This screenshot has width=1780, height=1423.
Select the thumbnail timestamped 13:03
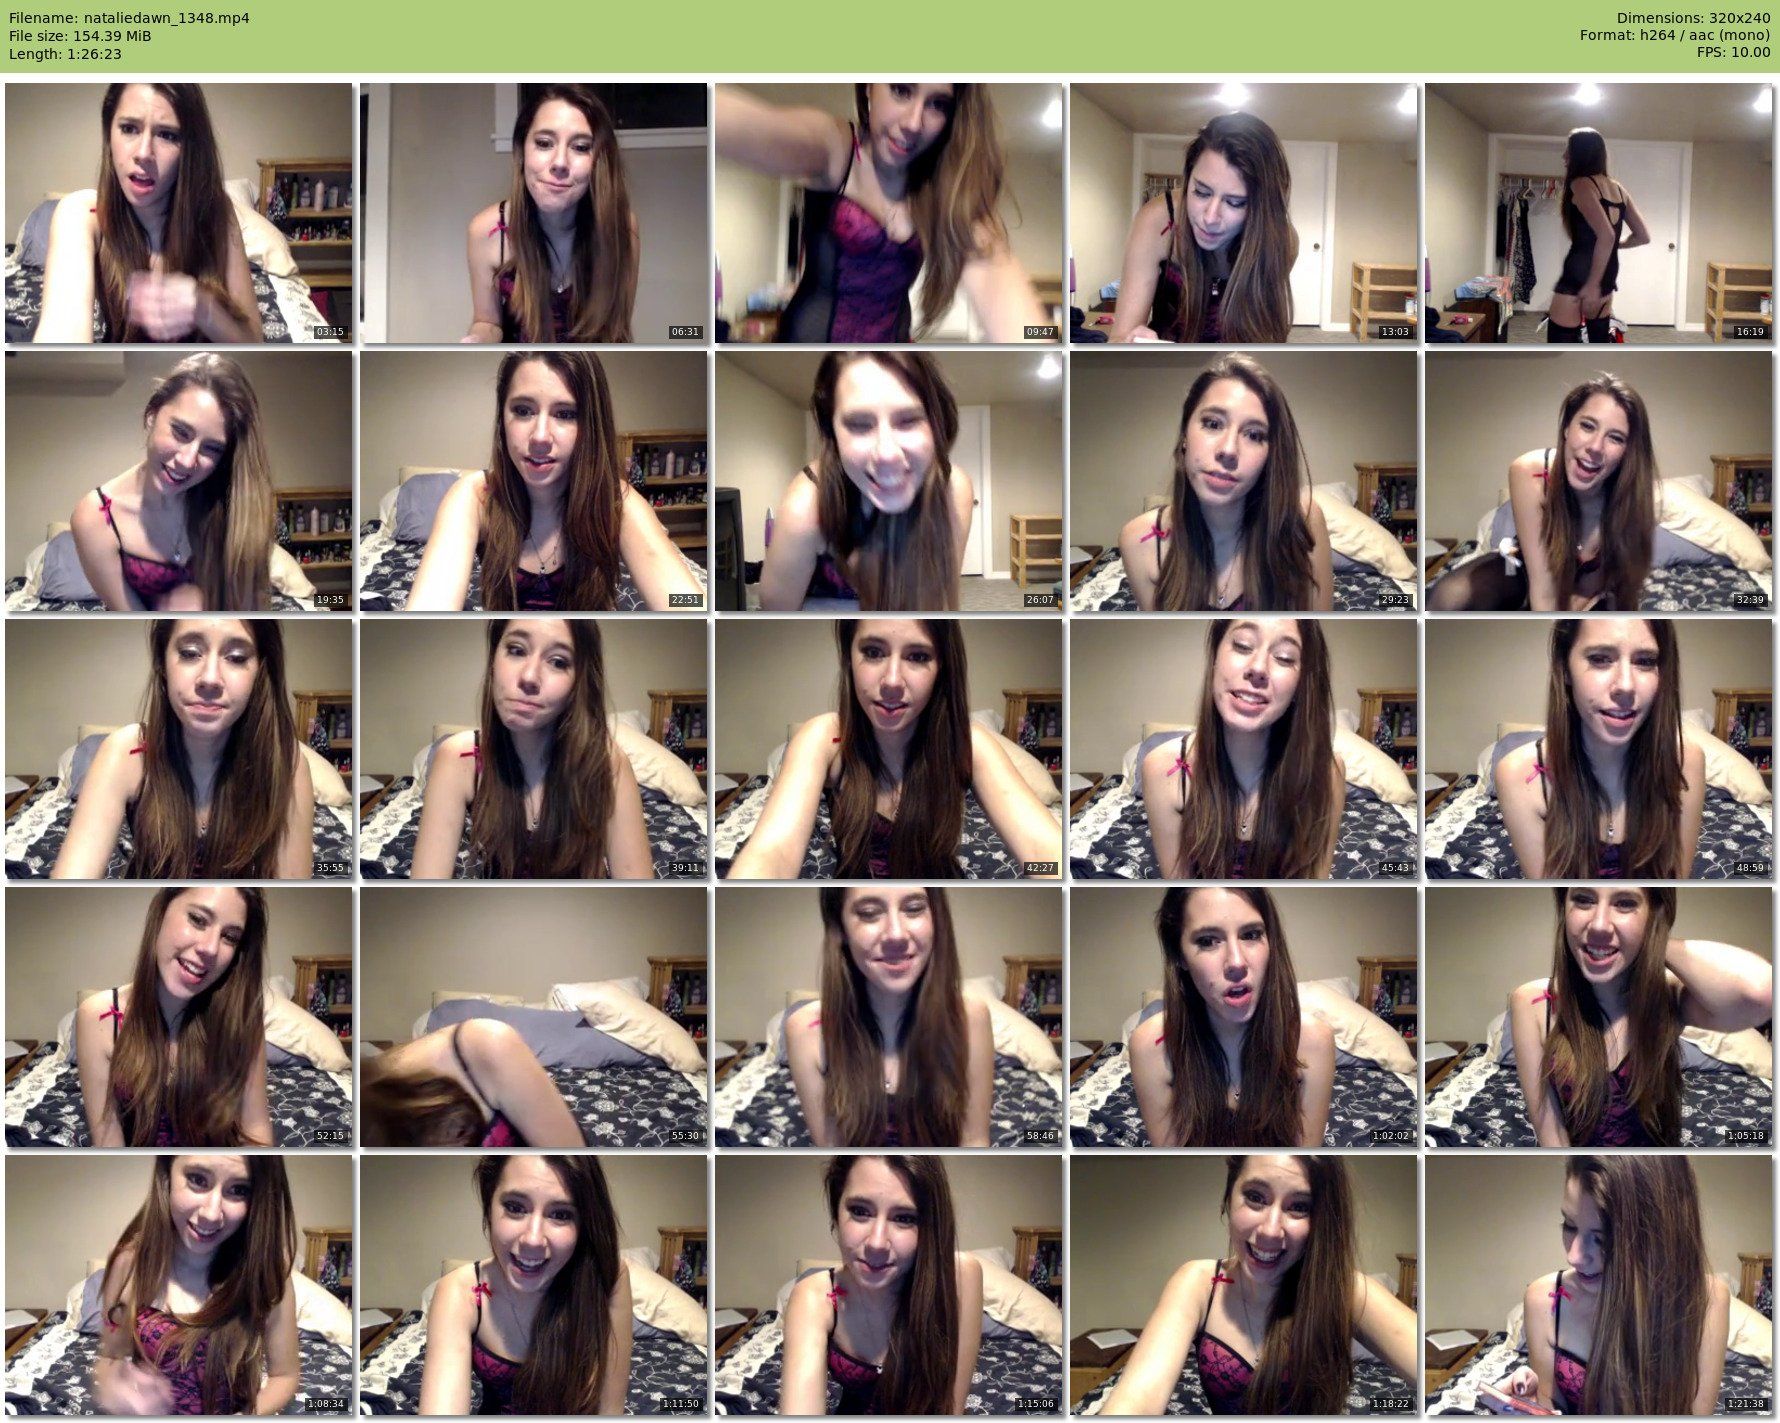1243,213
